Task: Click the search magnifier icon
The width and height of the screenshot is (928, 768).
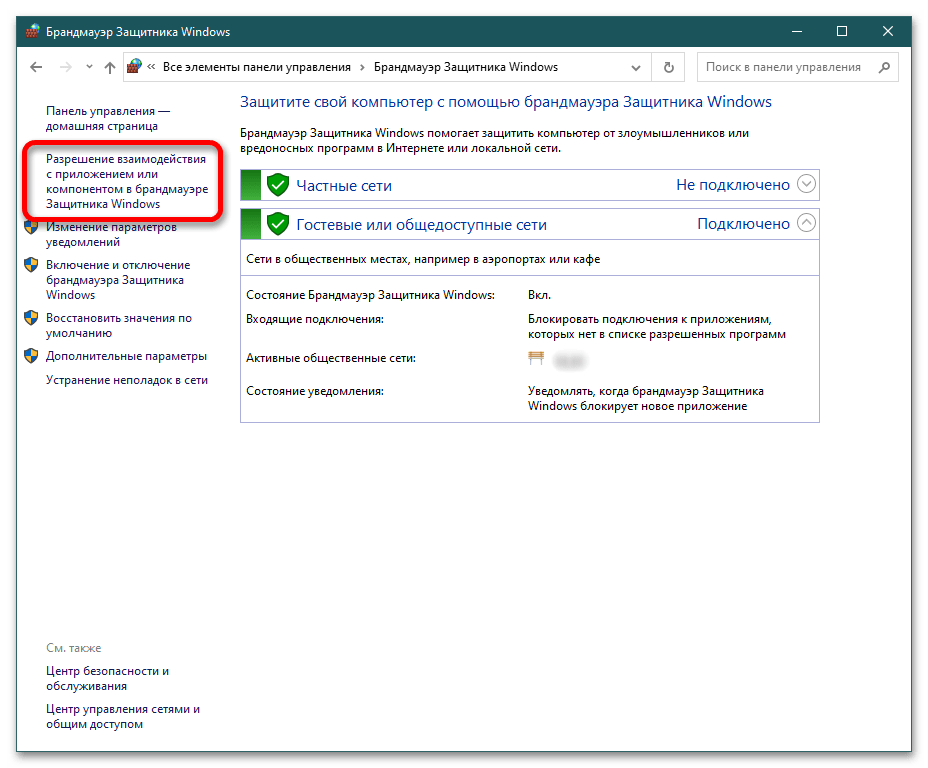Action: point(883,68)
